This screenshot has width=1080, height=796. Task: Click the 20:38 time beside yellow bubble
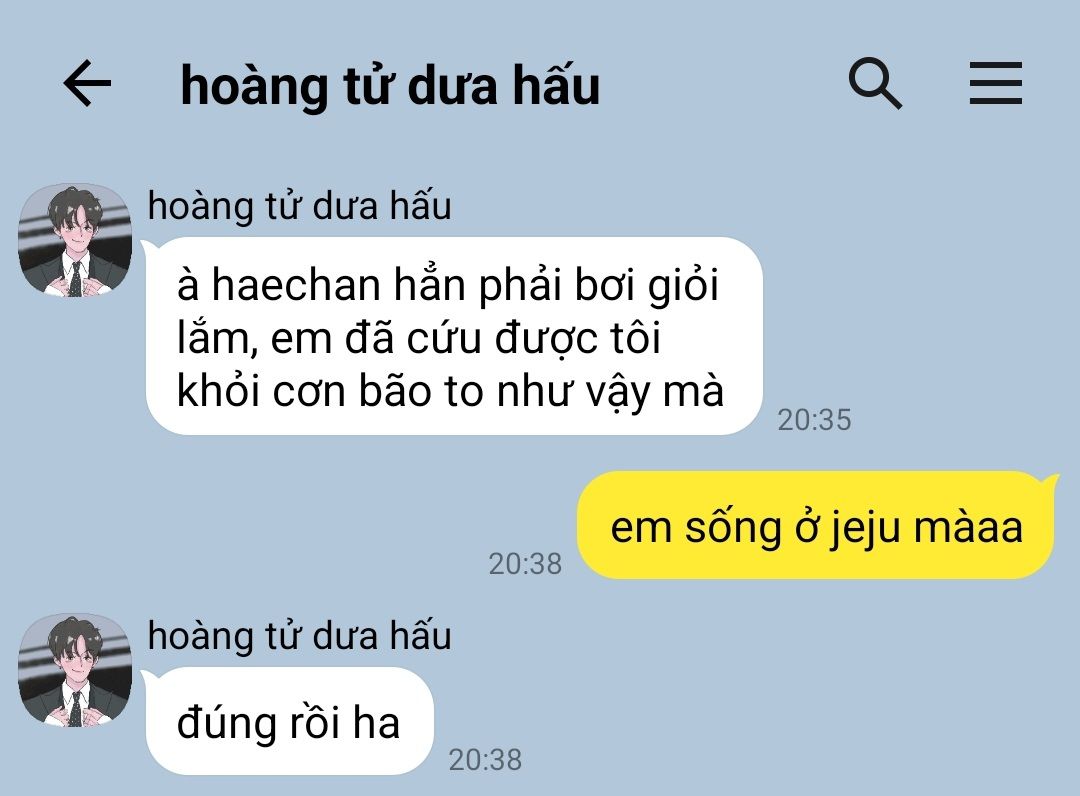pos(525,564)
